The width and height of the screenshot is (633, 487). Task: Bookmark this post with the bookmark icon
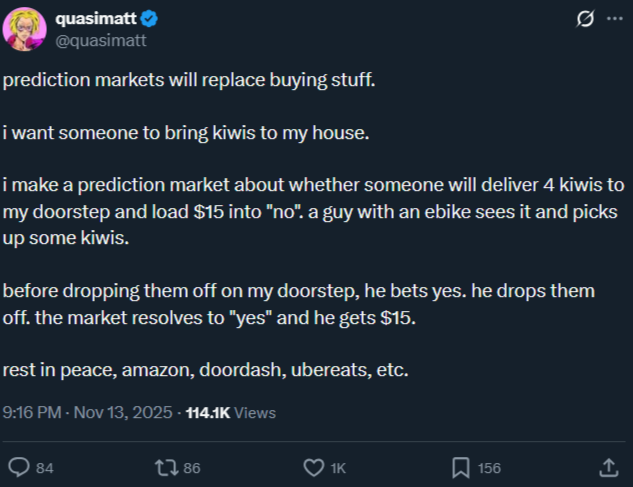click(461, 467)
